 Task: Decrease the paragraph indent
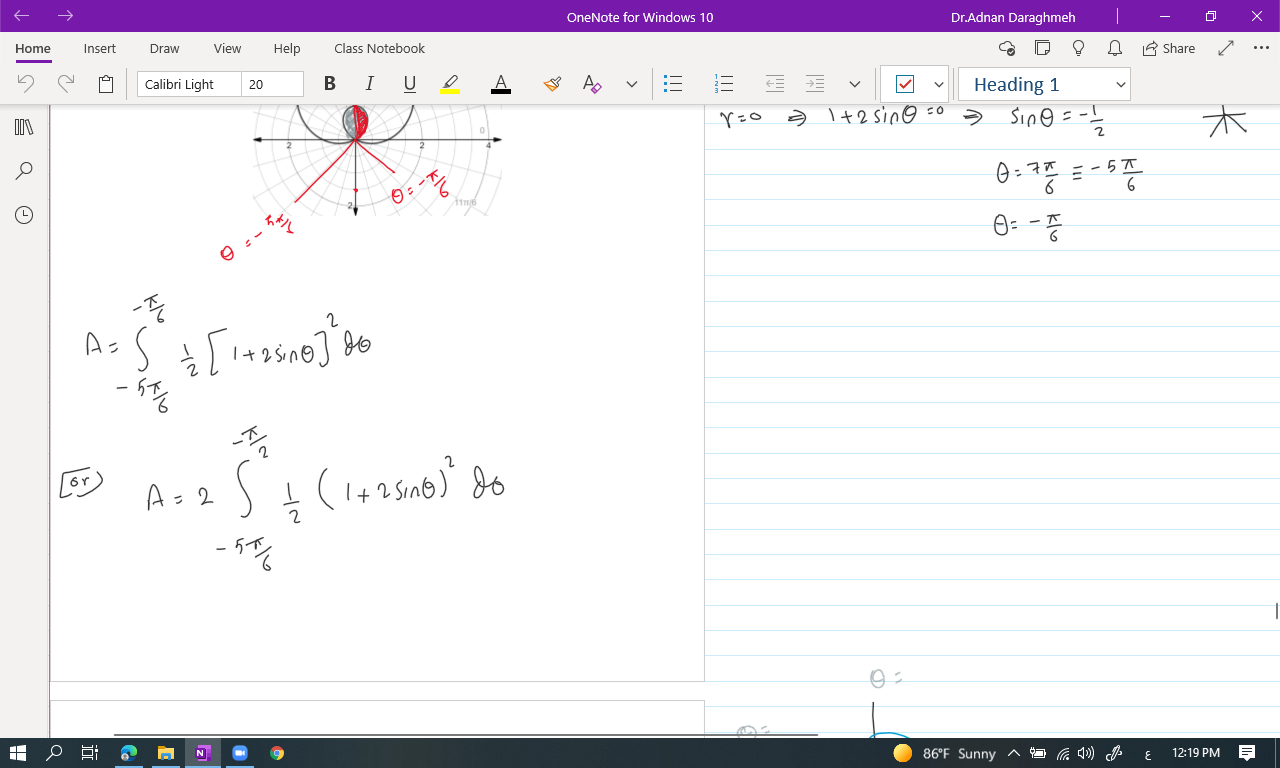coord(774,84)
